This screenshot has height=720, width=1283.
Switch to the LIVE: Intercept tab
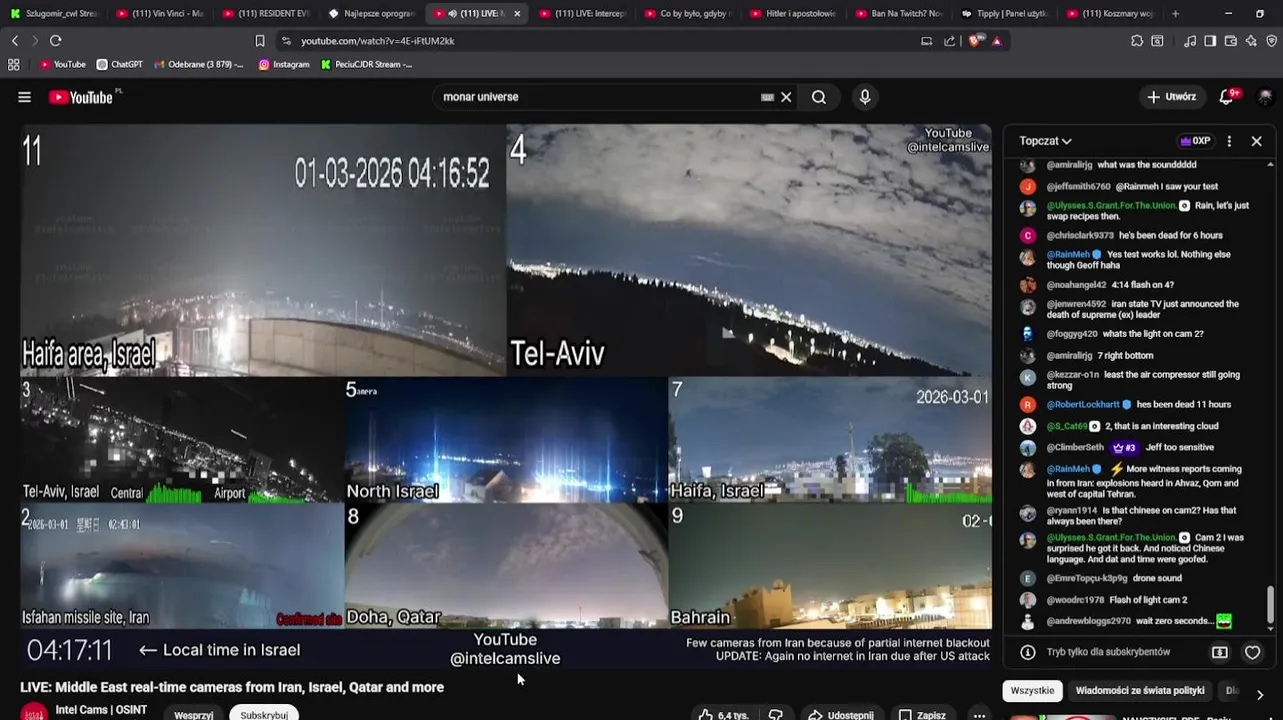pyautogui.click(x=583, y=14)
